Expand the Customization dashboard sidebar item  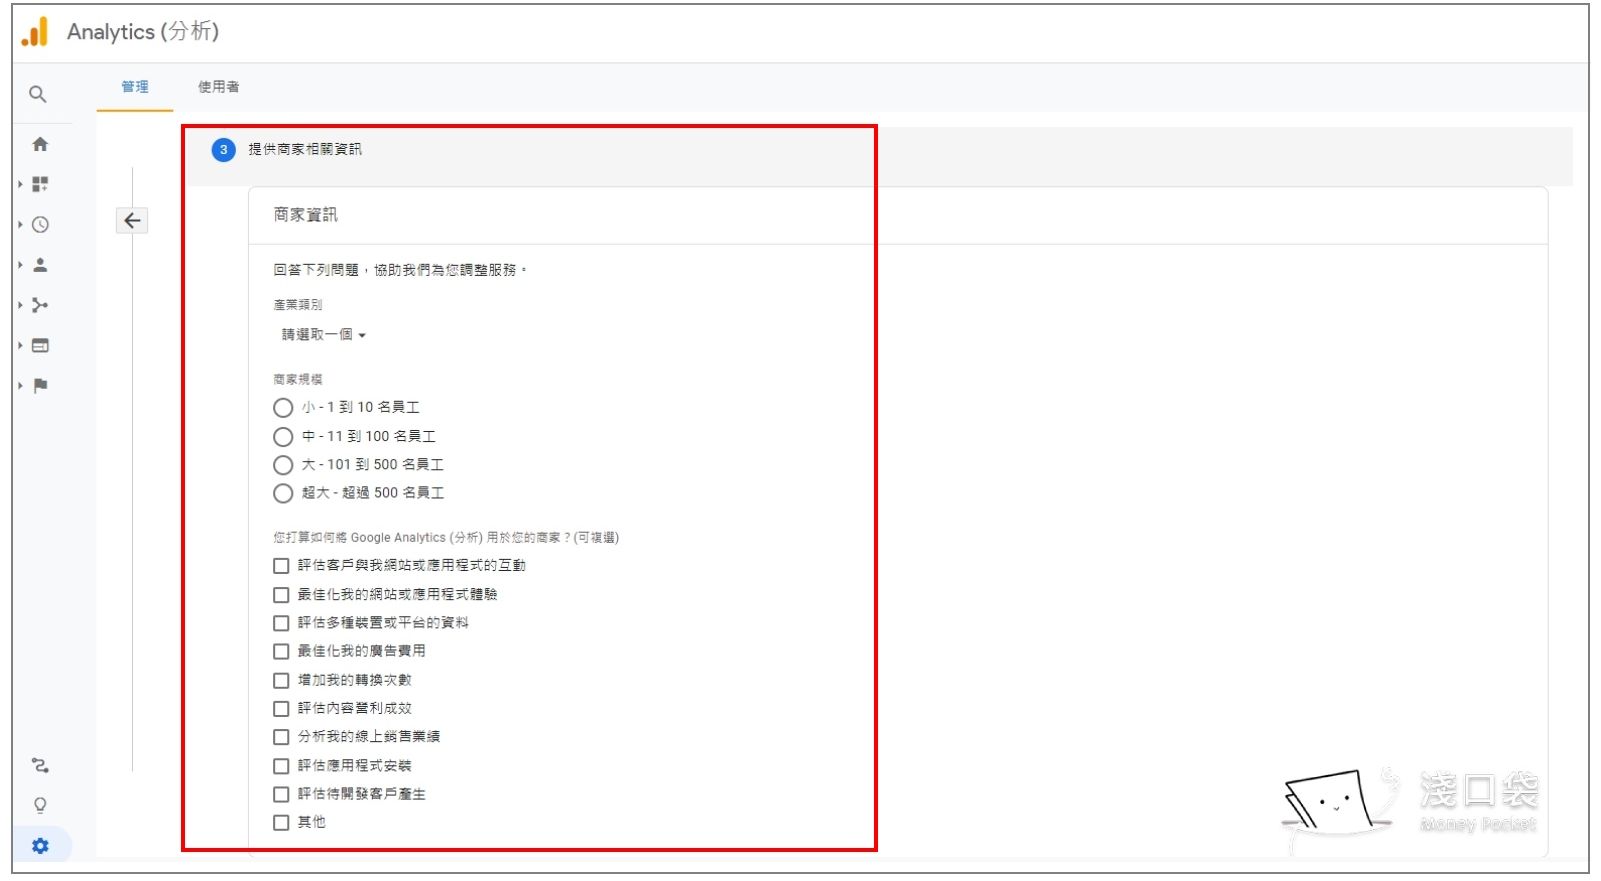tap(40, 184)
